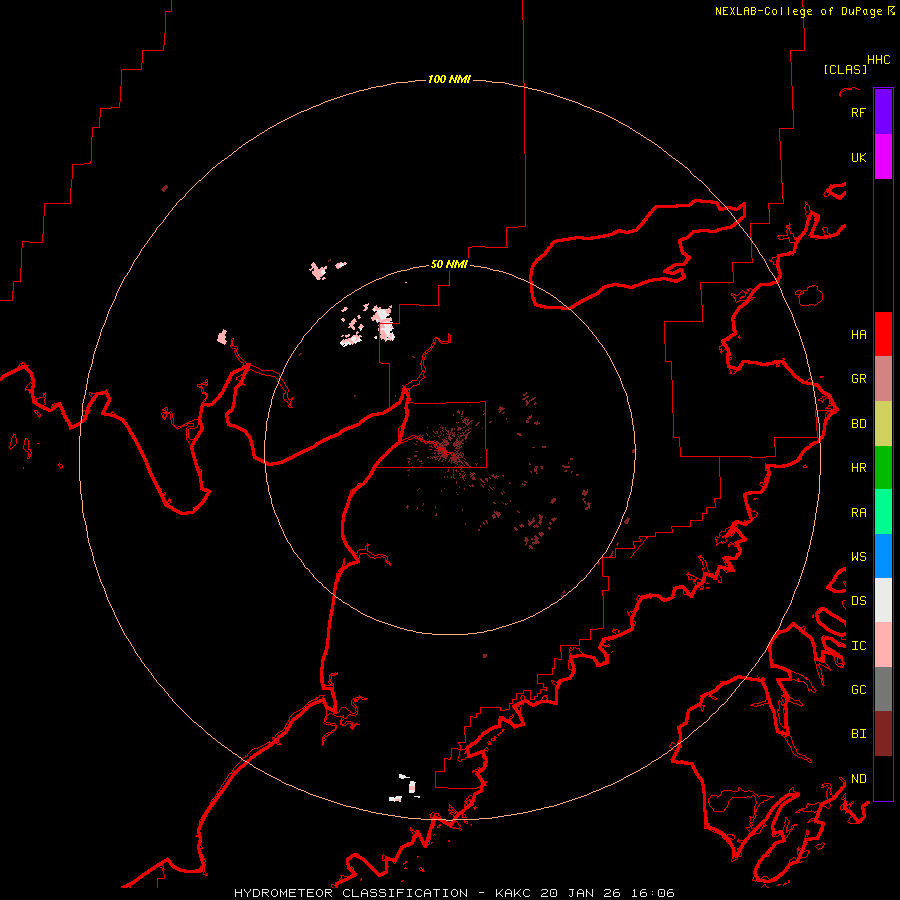900x900 pixels.
Task: Click the RA legend label
Action: (858, 512)
